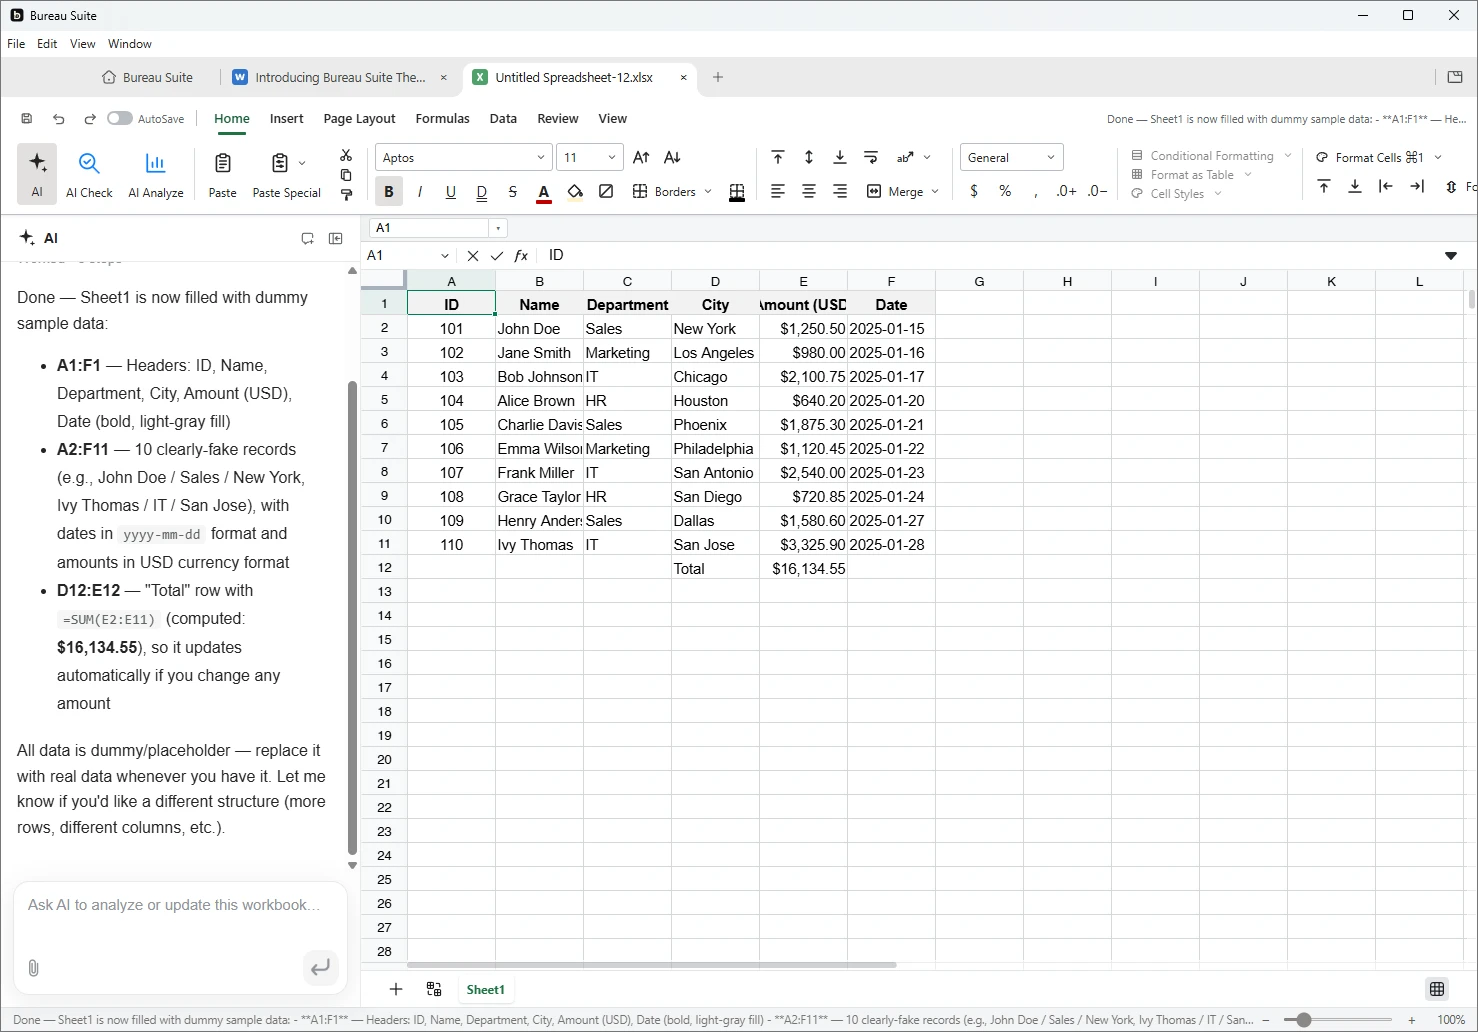This screenshot has width=1478, height=1032.
Task: Increase decimal places
Action: 1067,191
